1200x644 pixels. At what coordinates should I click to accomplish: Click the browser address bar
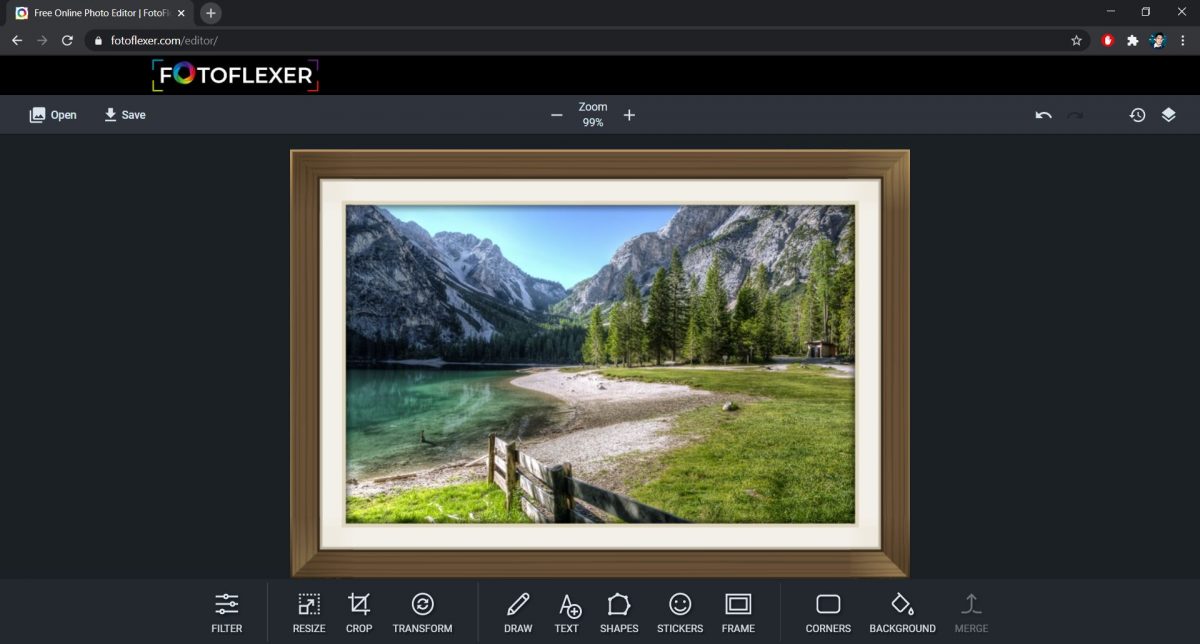[x=300, y=40]
